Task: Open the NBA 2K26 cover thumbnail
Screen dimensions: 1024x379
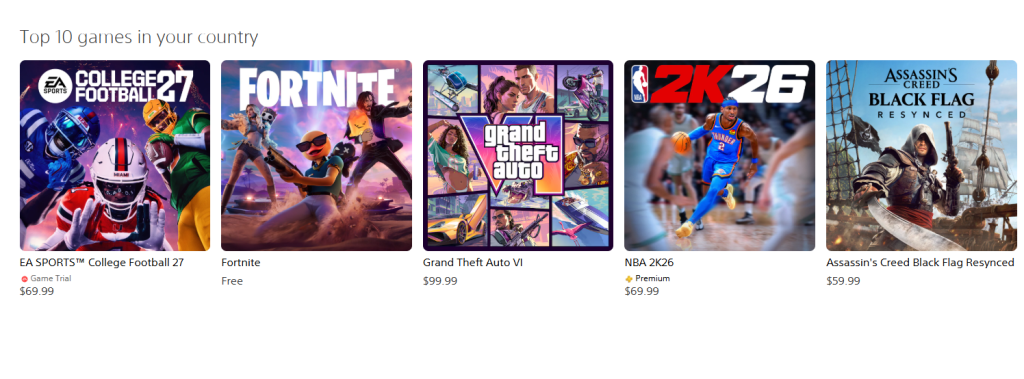Action: pos(720,156)
